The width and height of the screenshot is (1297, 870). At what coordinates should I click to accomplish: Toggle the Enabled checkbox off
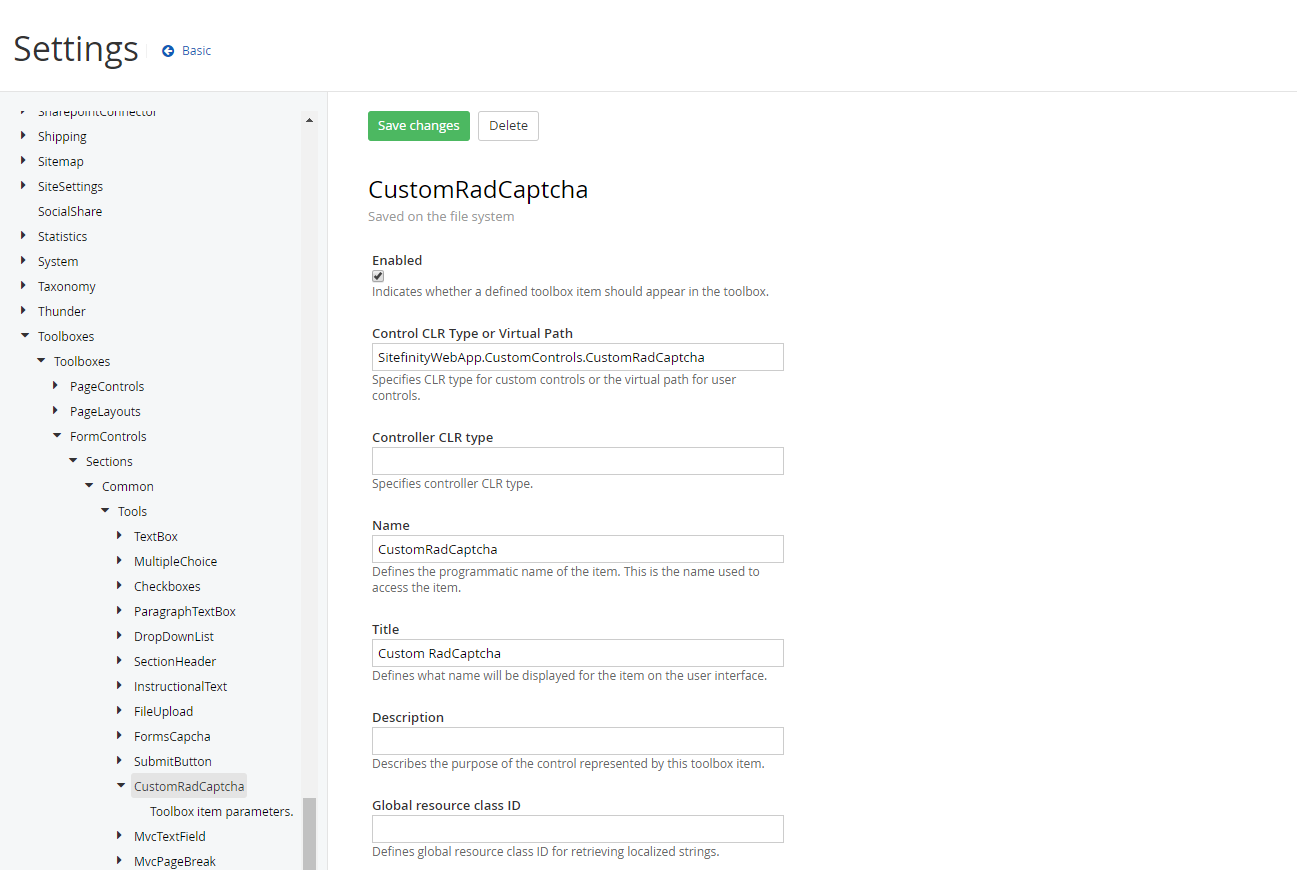[377, 275]
